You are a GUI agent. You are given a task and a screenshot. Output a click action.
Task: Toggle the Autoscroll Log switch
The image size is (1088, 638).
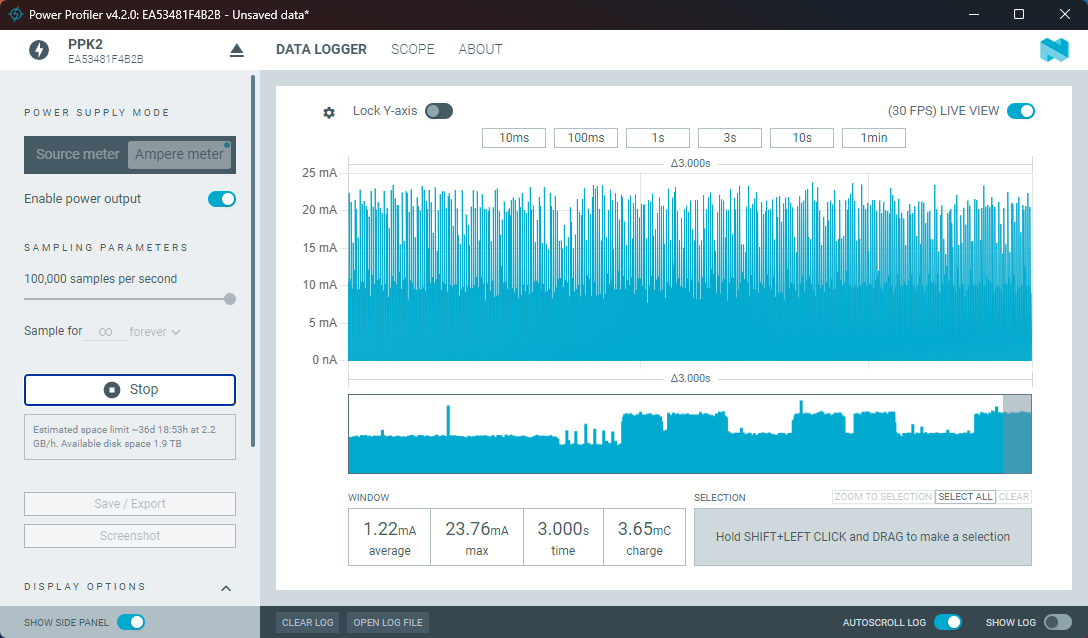947,622
